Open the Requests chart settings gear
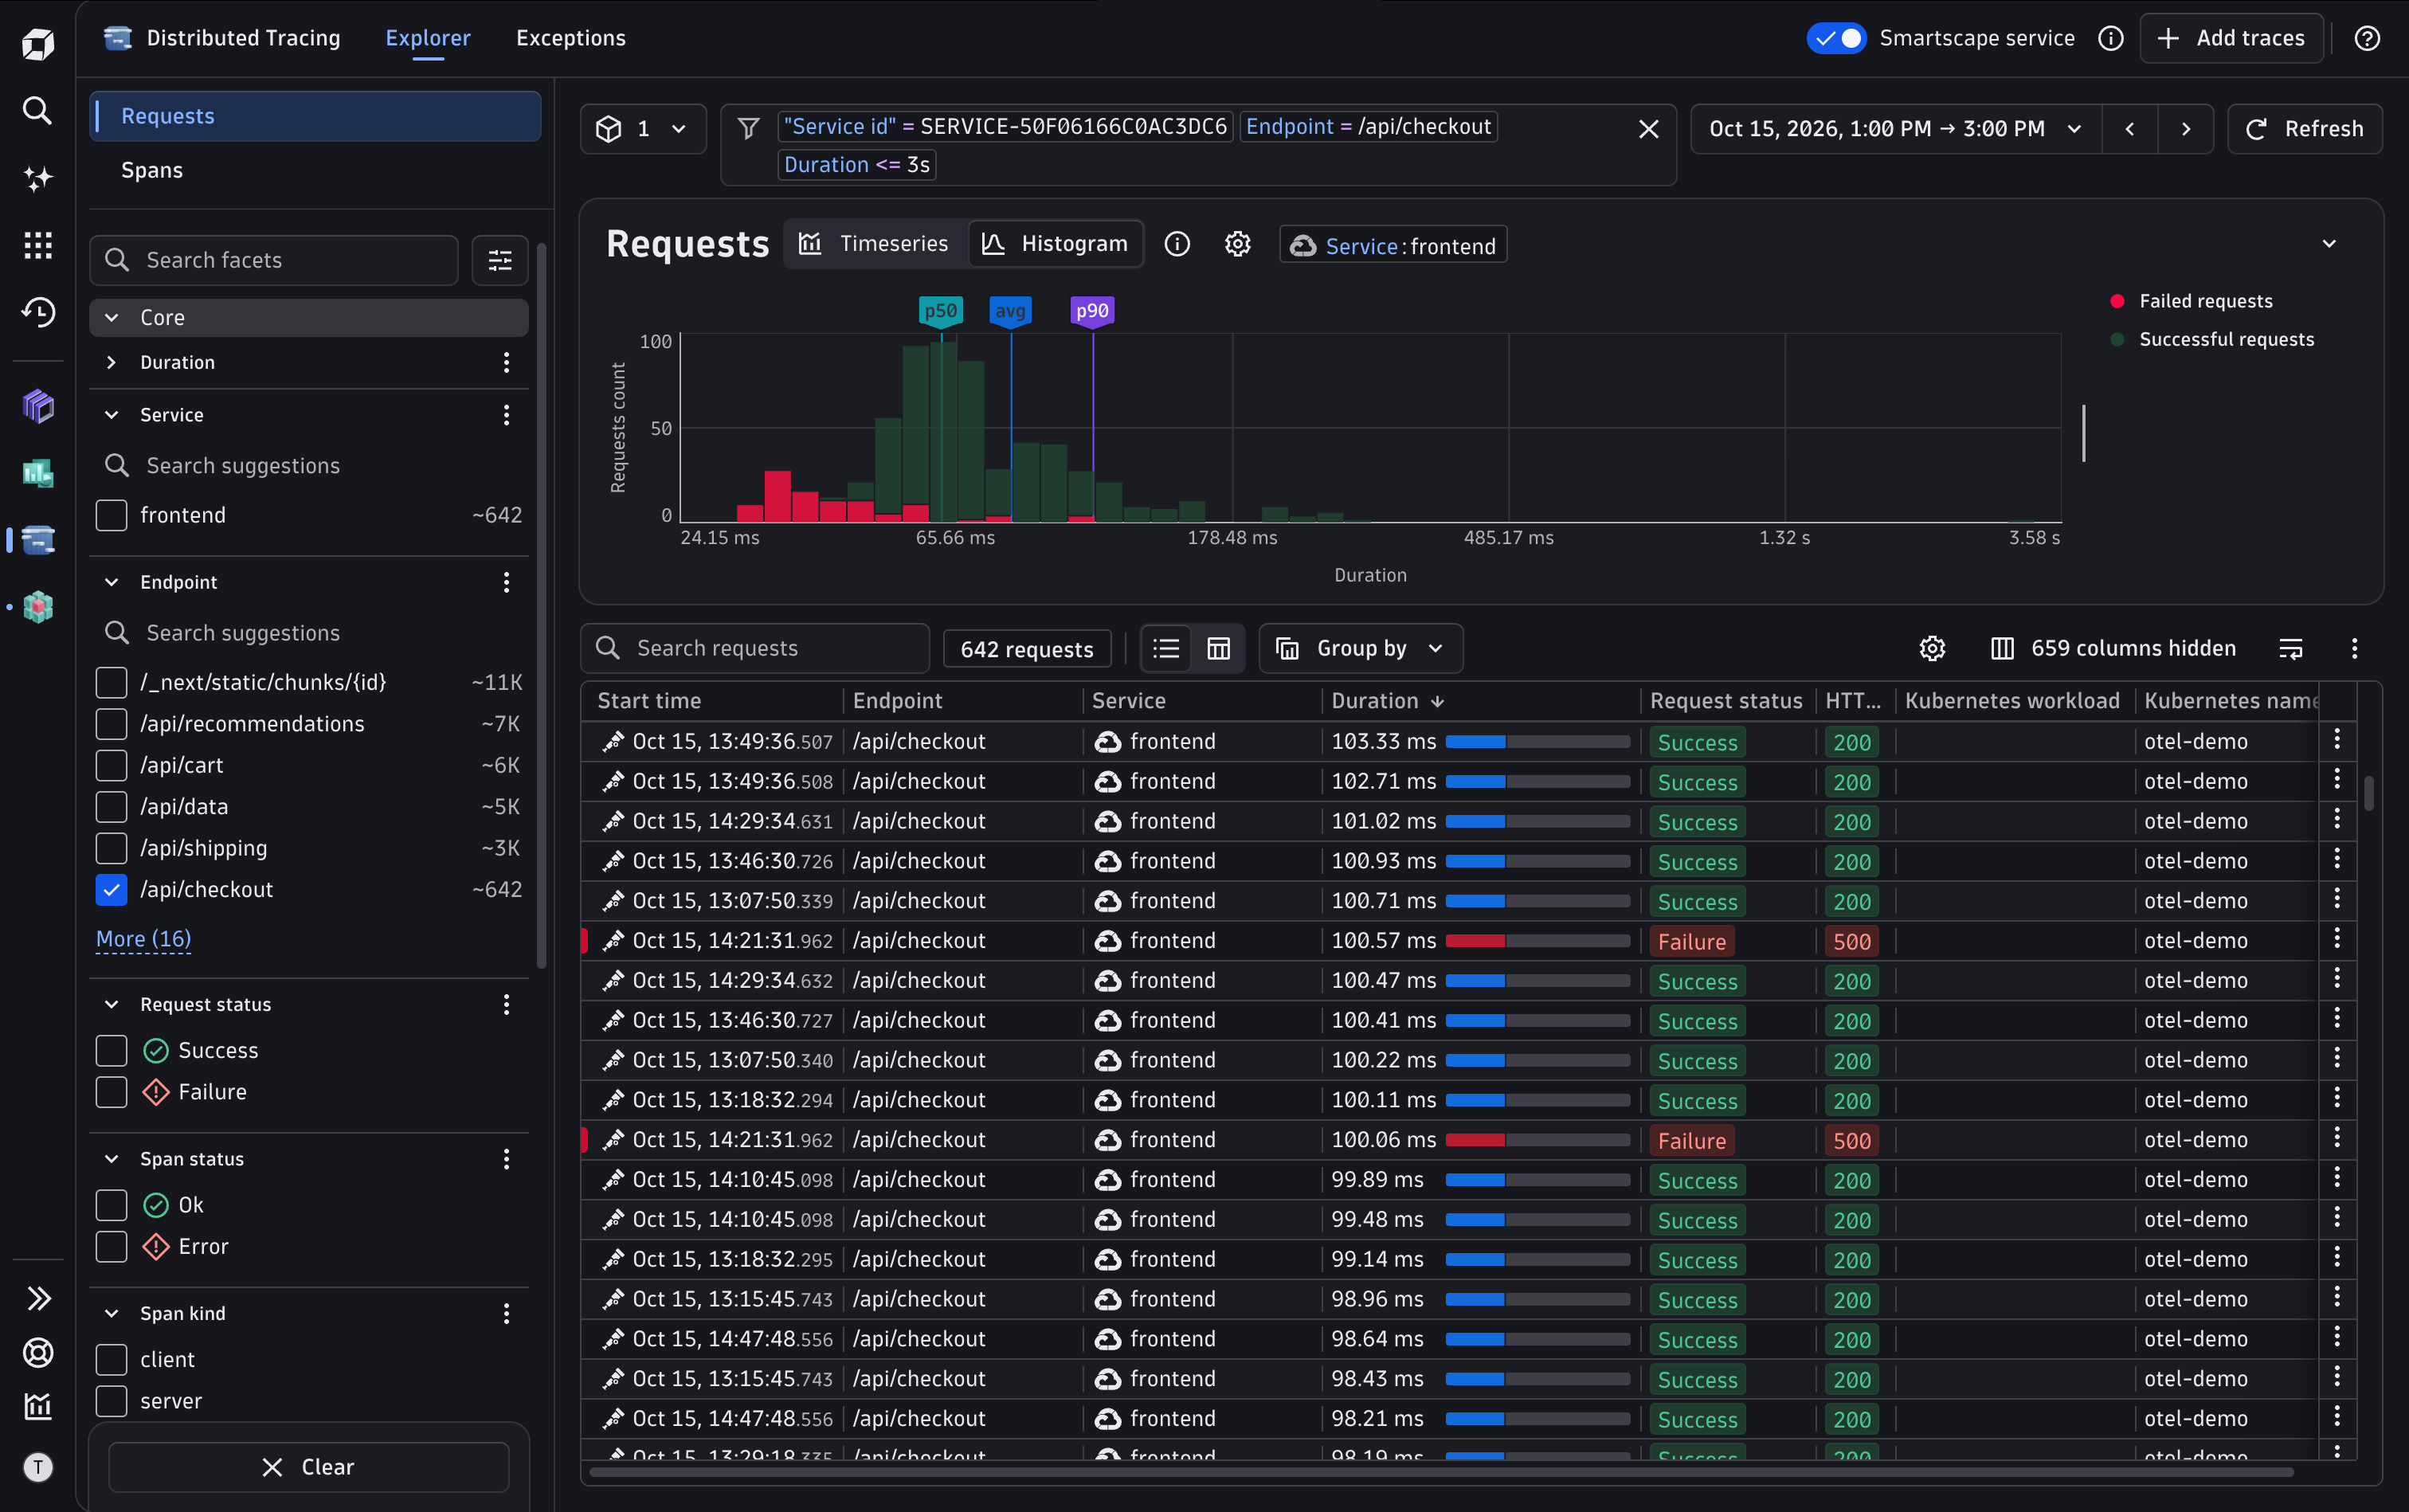This screenshot has height=1512, width=2409. (x=1237, y=244)
